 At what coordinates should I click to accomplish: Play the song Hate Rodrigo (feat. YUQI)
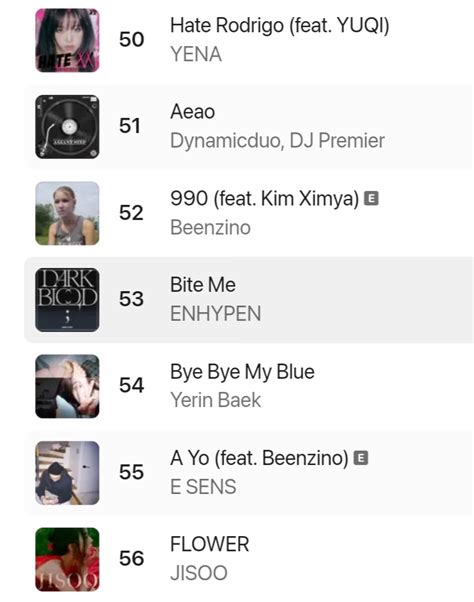tap(280, 26)
